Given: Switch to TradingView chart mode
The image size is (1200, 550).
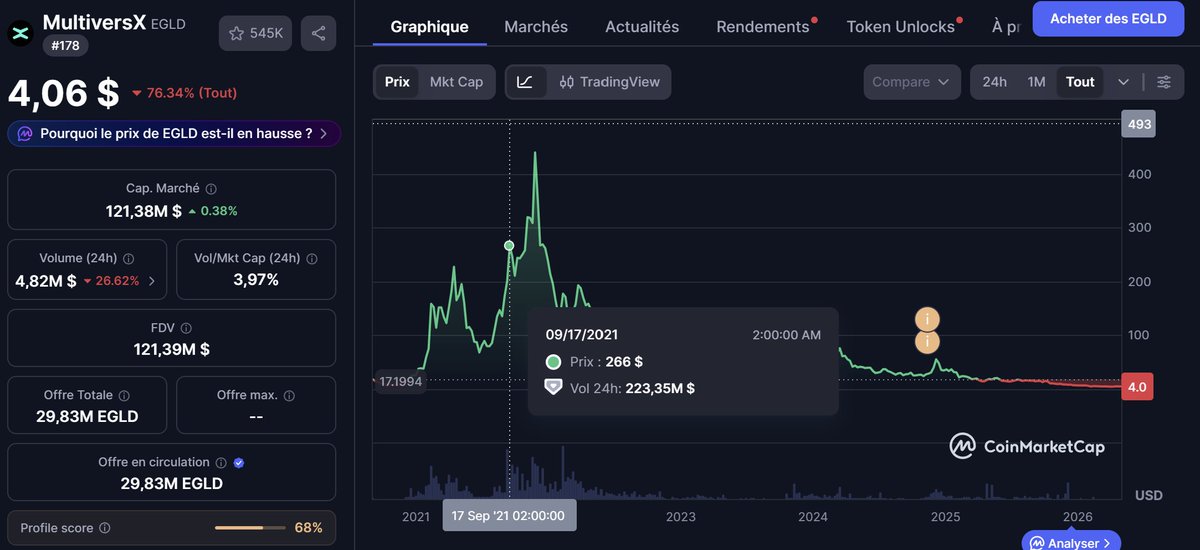Looking at the screenshot, I should click(609, 82).
